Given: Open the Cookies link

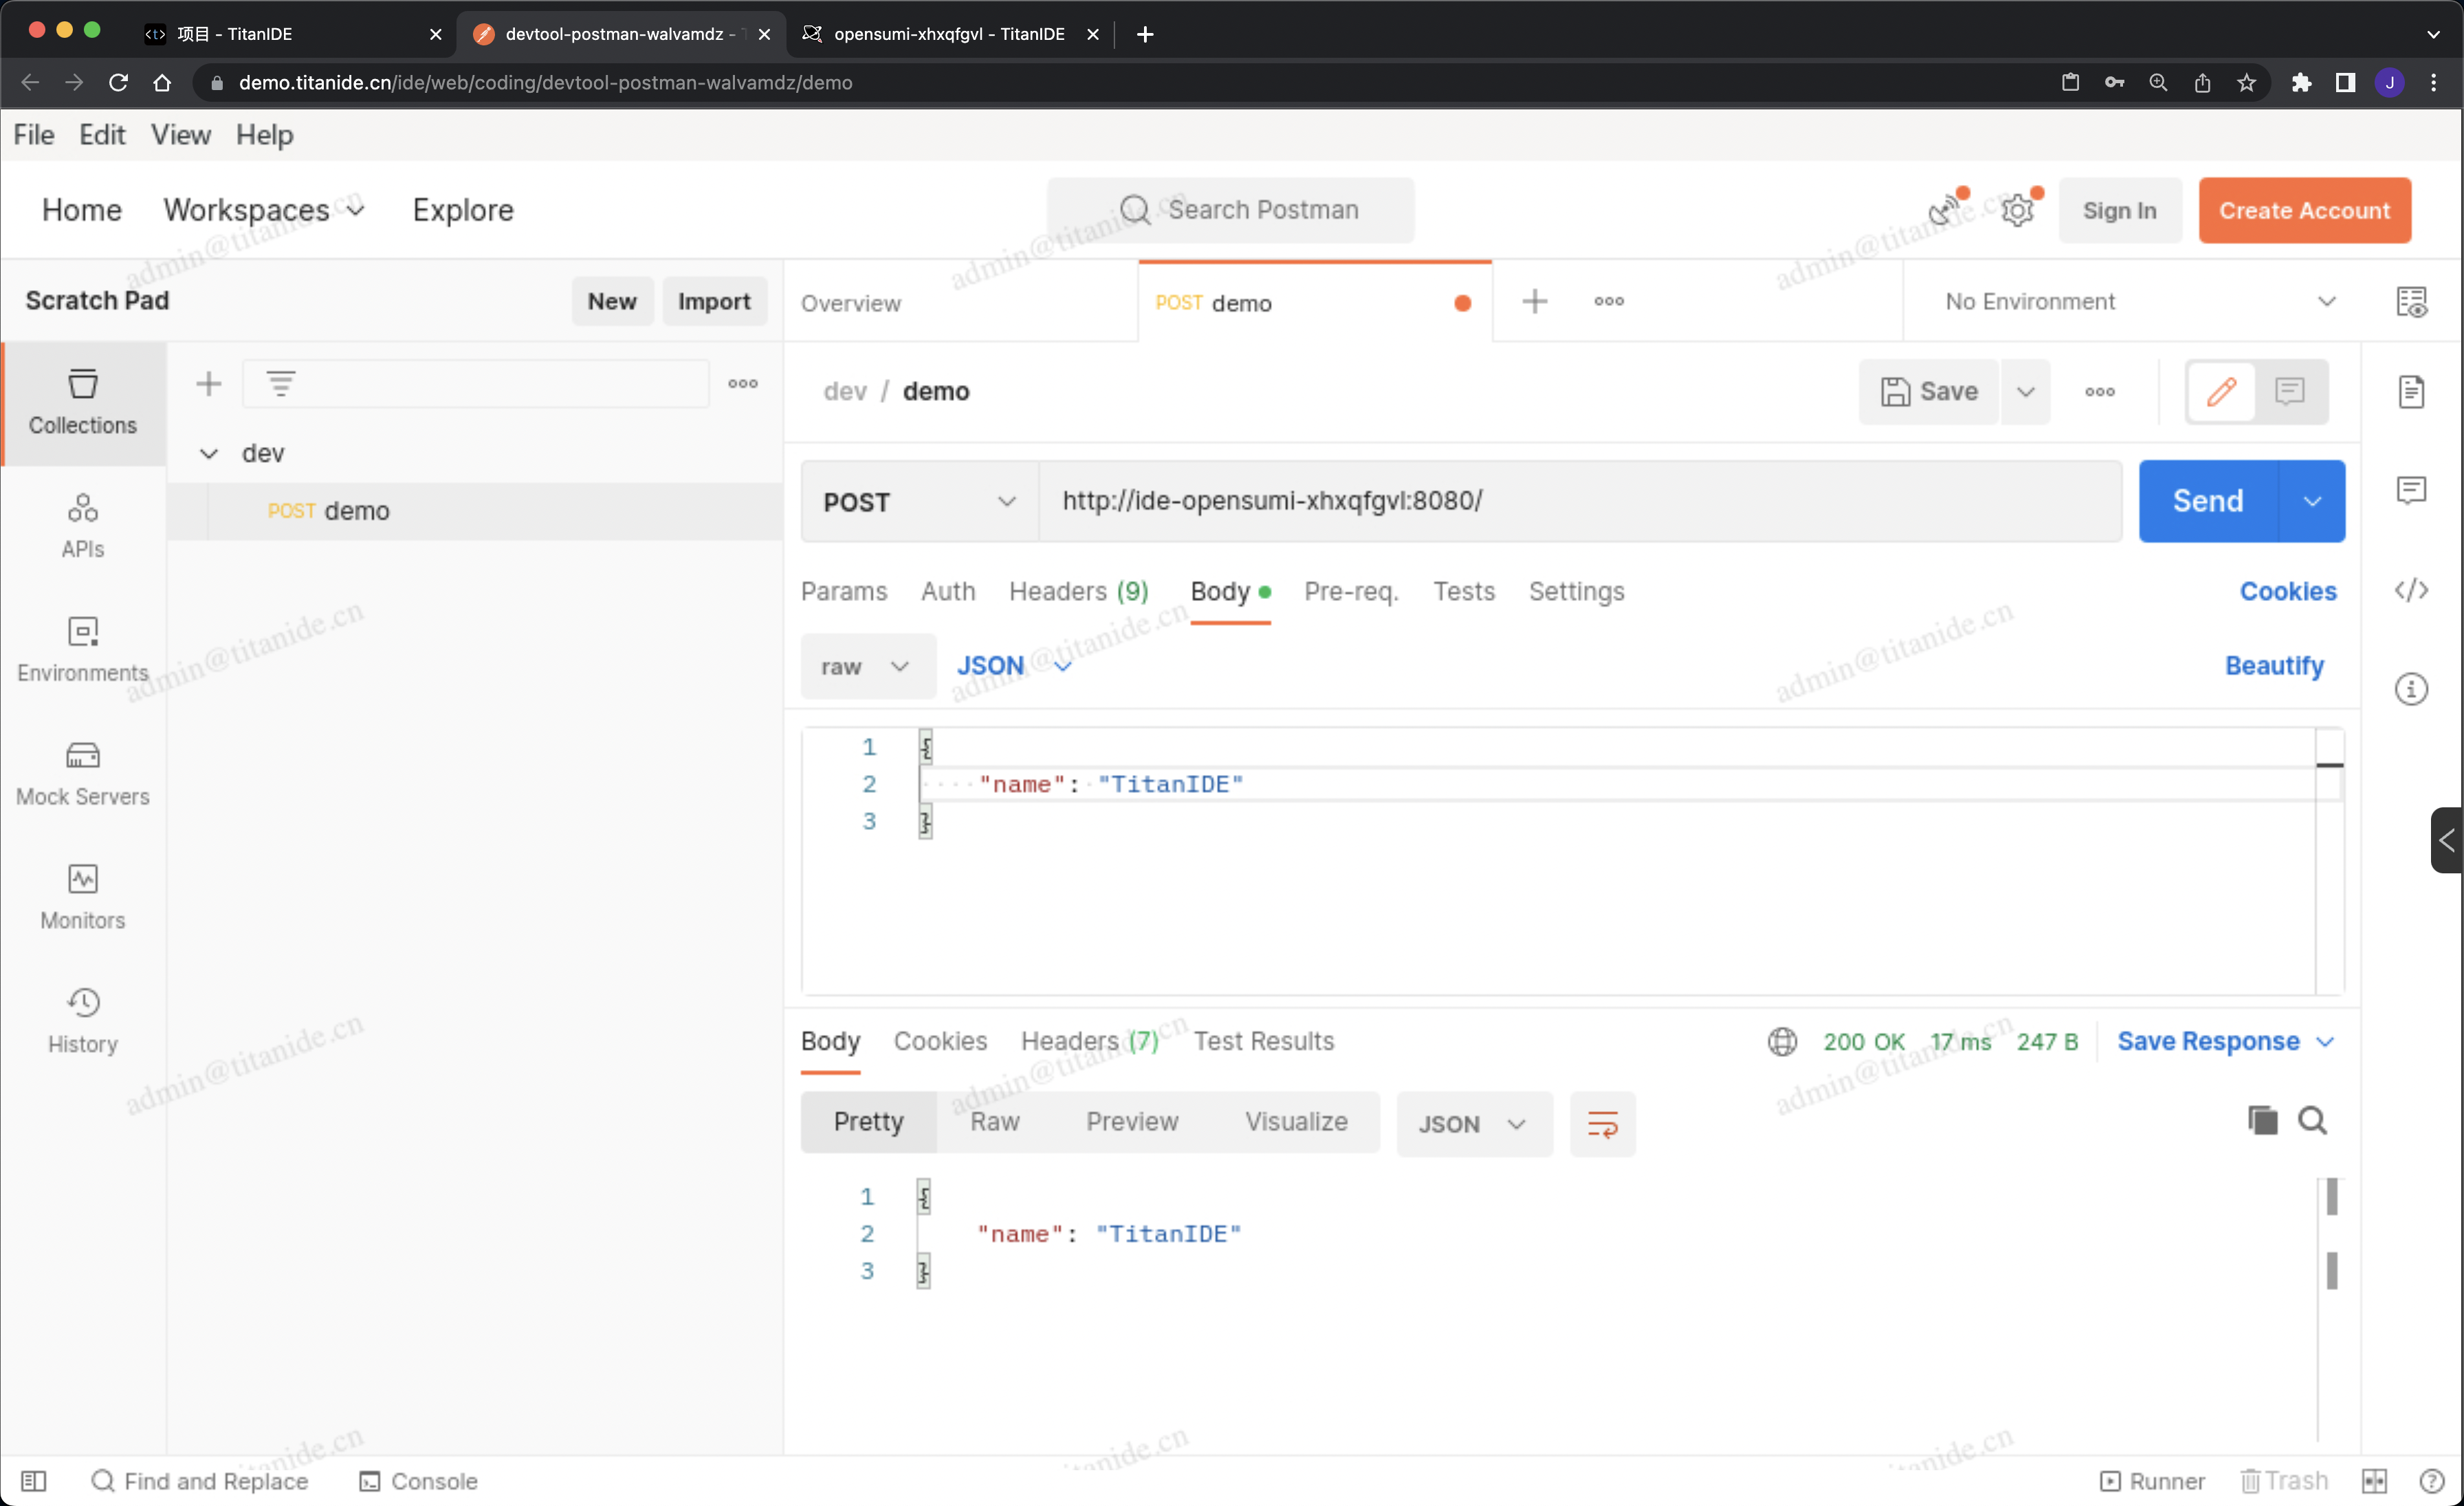Looking at the screenshot, I should click(2288, 592).
